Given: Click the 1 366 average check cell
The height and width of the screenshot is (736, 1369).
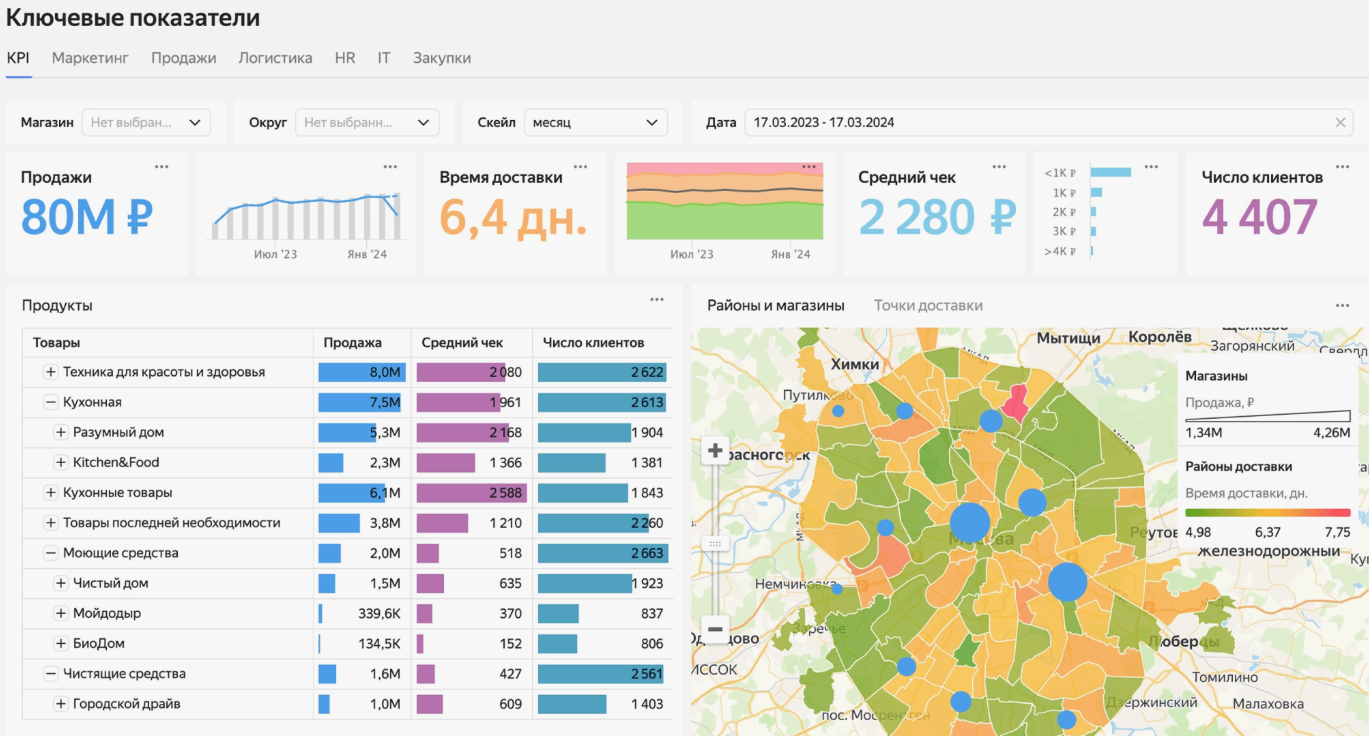Looking at the screenshot, I should coord(472,463).
